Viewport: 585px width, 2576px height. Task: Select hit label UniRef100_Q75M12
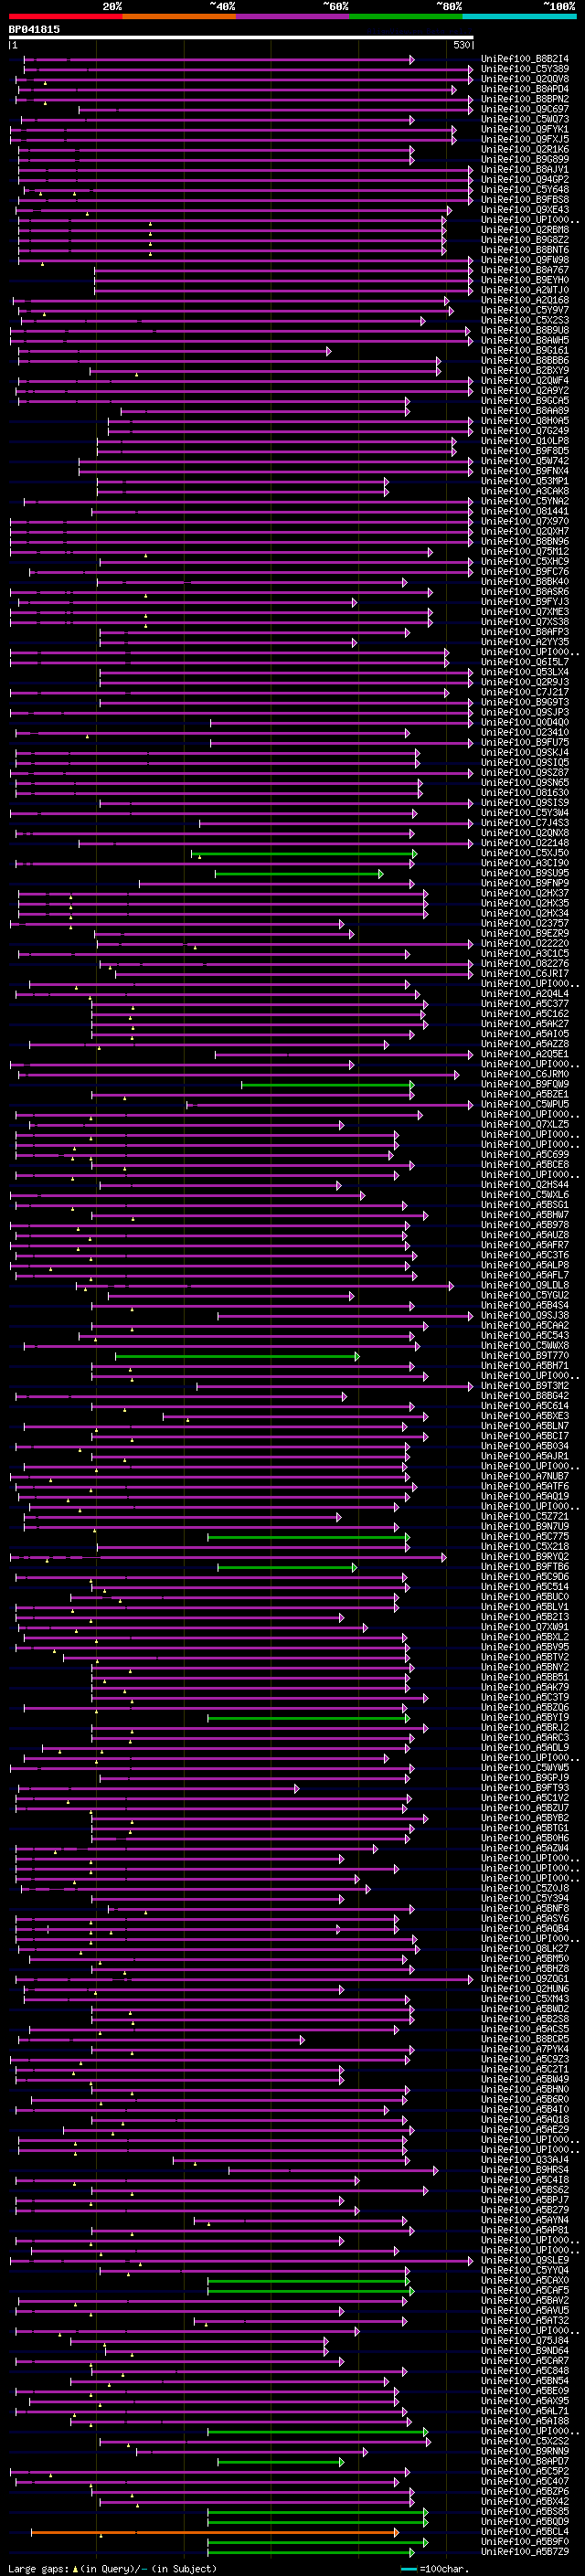[x=525, y=551]
